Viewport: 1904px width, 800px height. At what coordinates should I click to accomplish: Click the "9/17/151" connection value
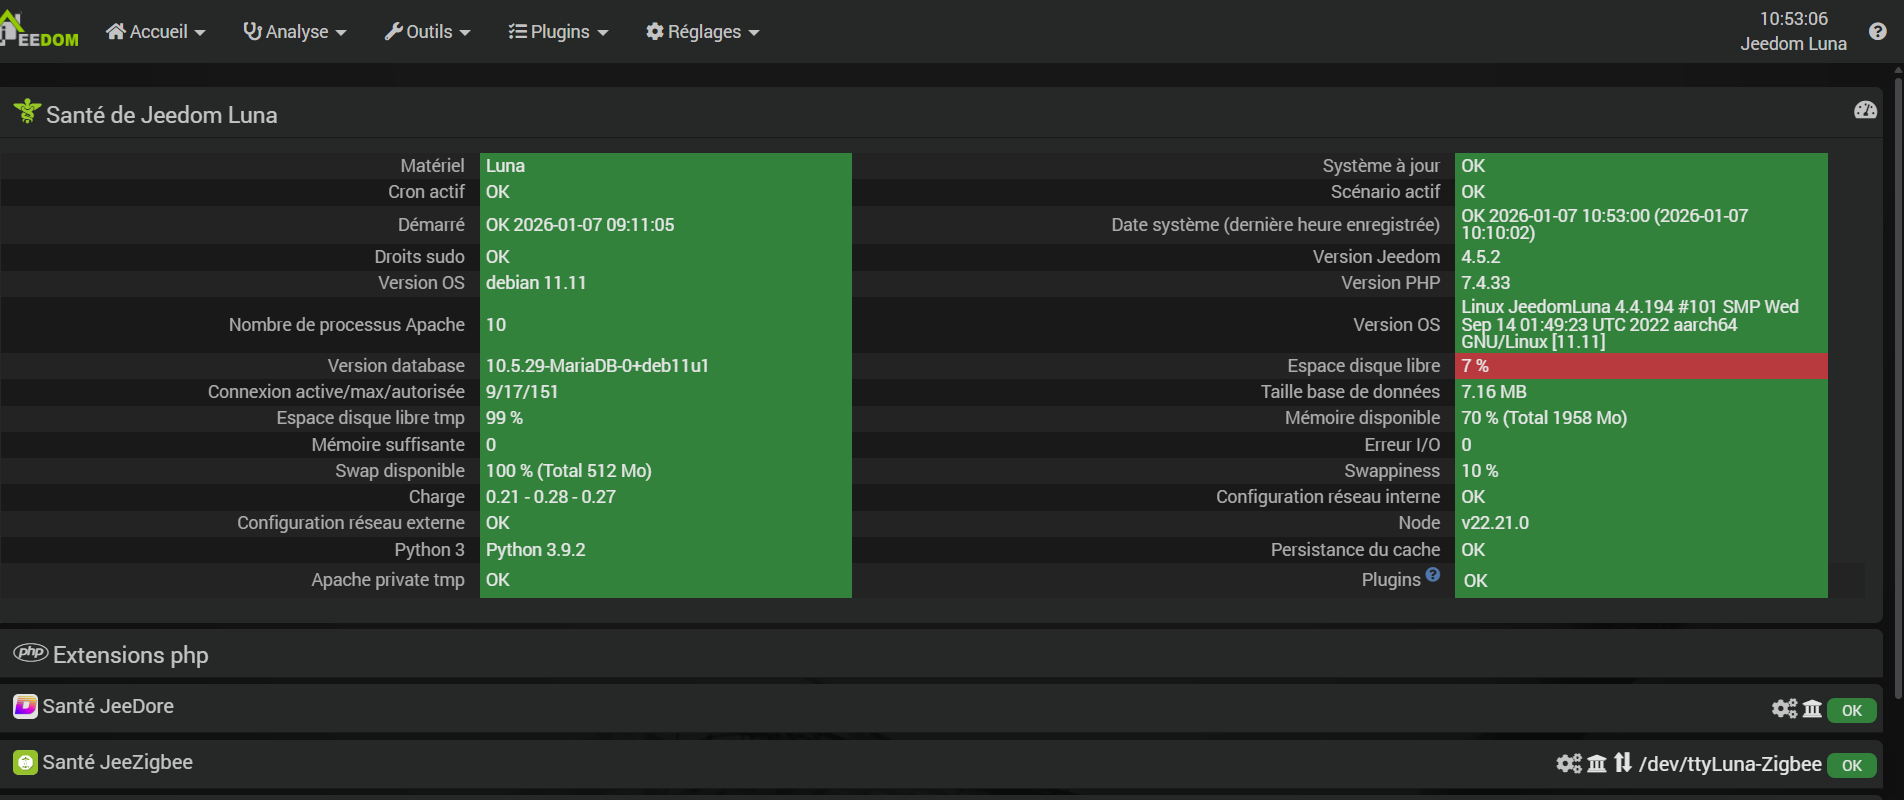(x=522, y=392)
